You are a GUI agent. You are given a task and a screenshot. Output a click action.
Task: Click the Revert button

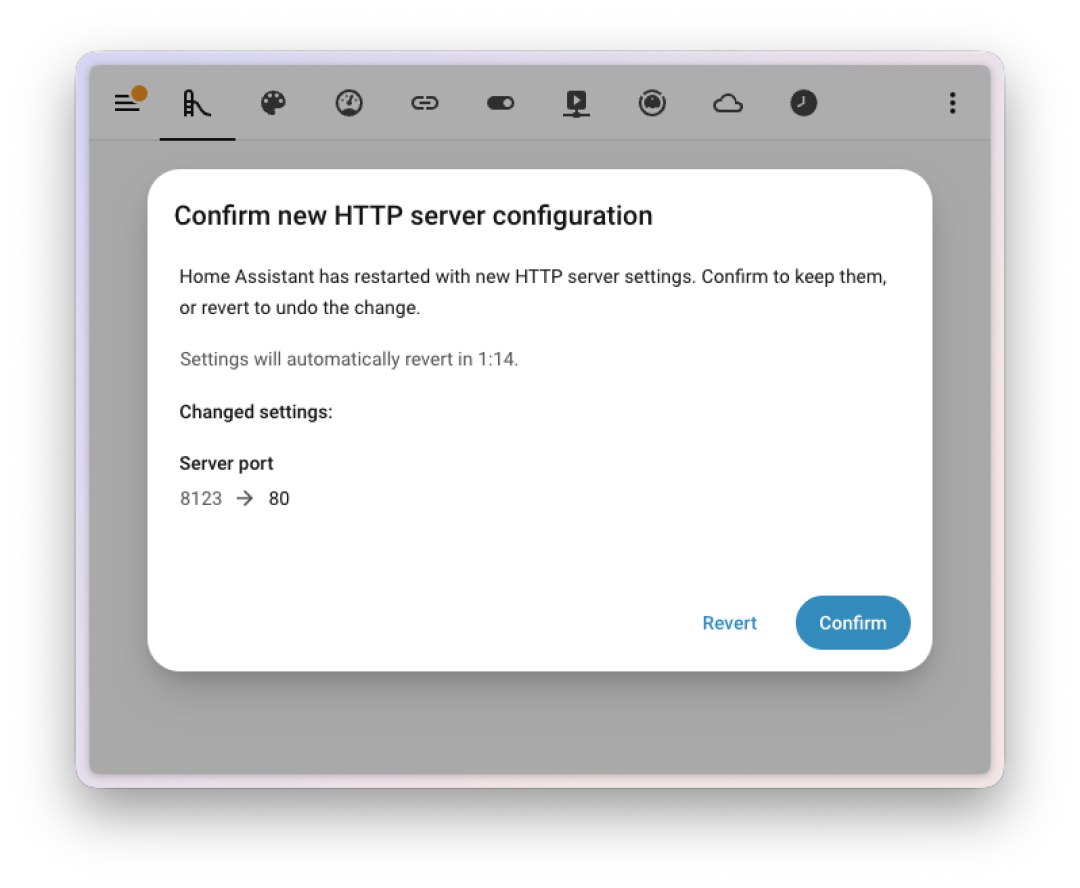(x=729, y=623)
